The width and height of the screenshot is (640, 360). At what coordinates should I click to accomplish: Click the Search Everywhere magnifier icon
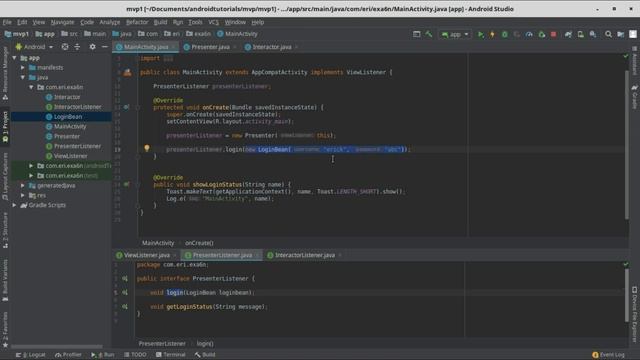[x=608, y=34]
